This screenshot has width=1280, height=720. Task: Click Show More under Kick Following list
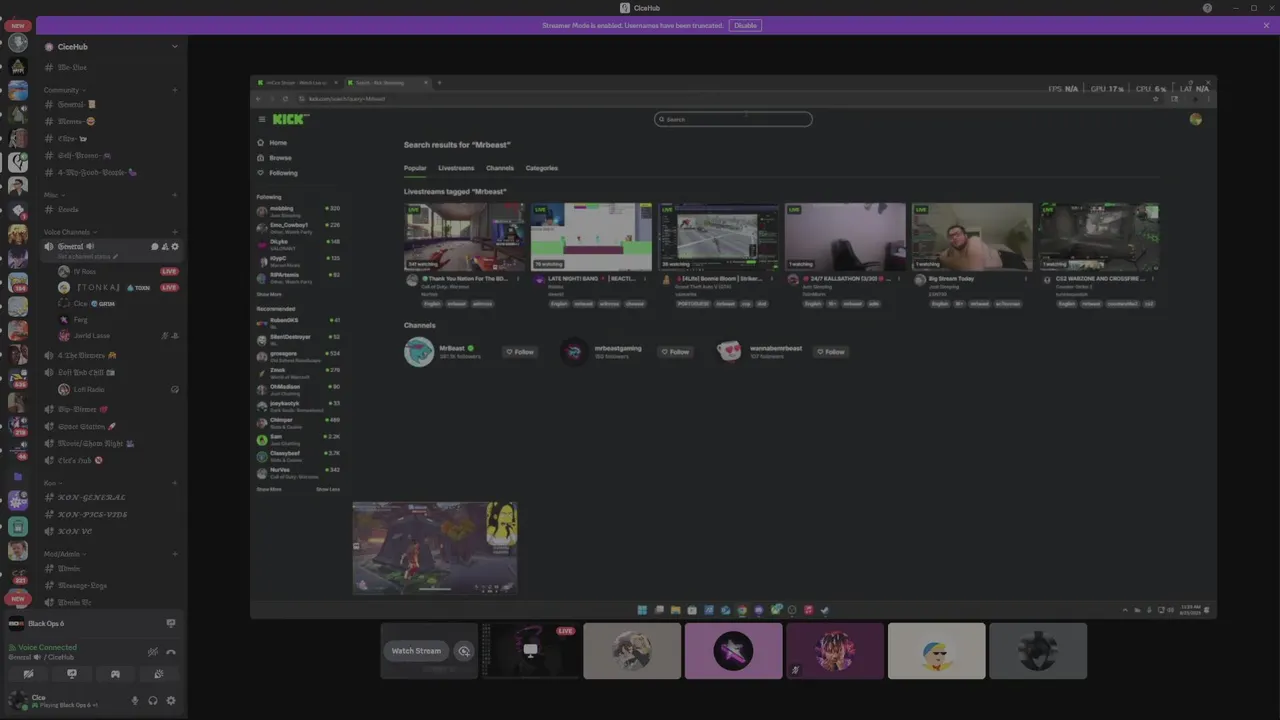(269, 295)
